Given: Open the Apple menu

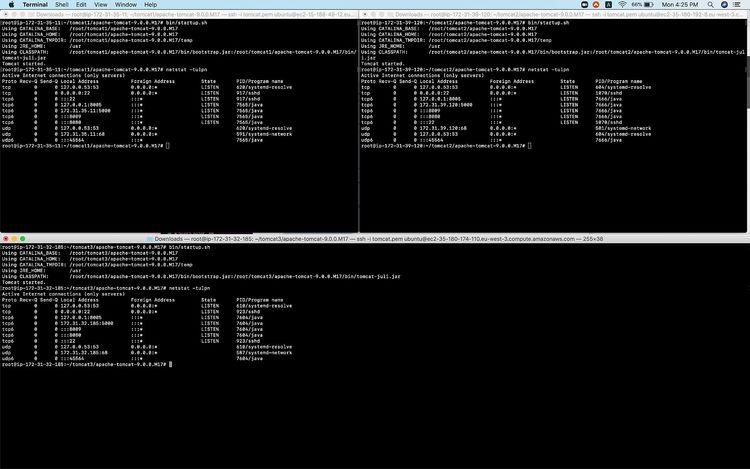Looking at the screenshot, I should [9, 4].
